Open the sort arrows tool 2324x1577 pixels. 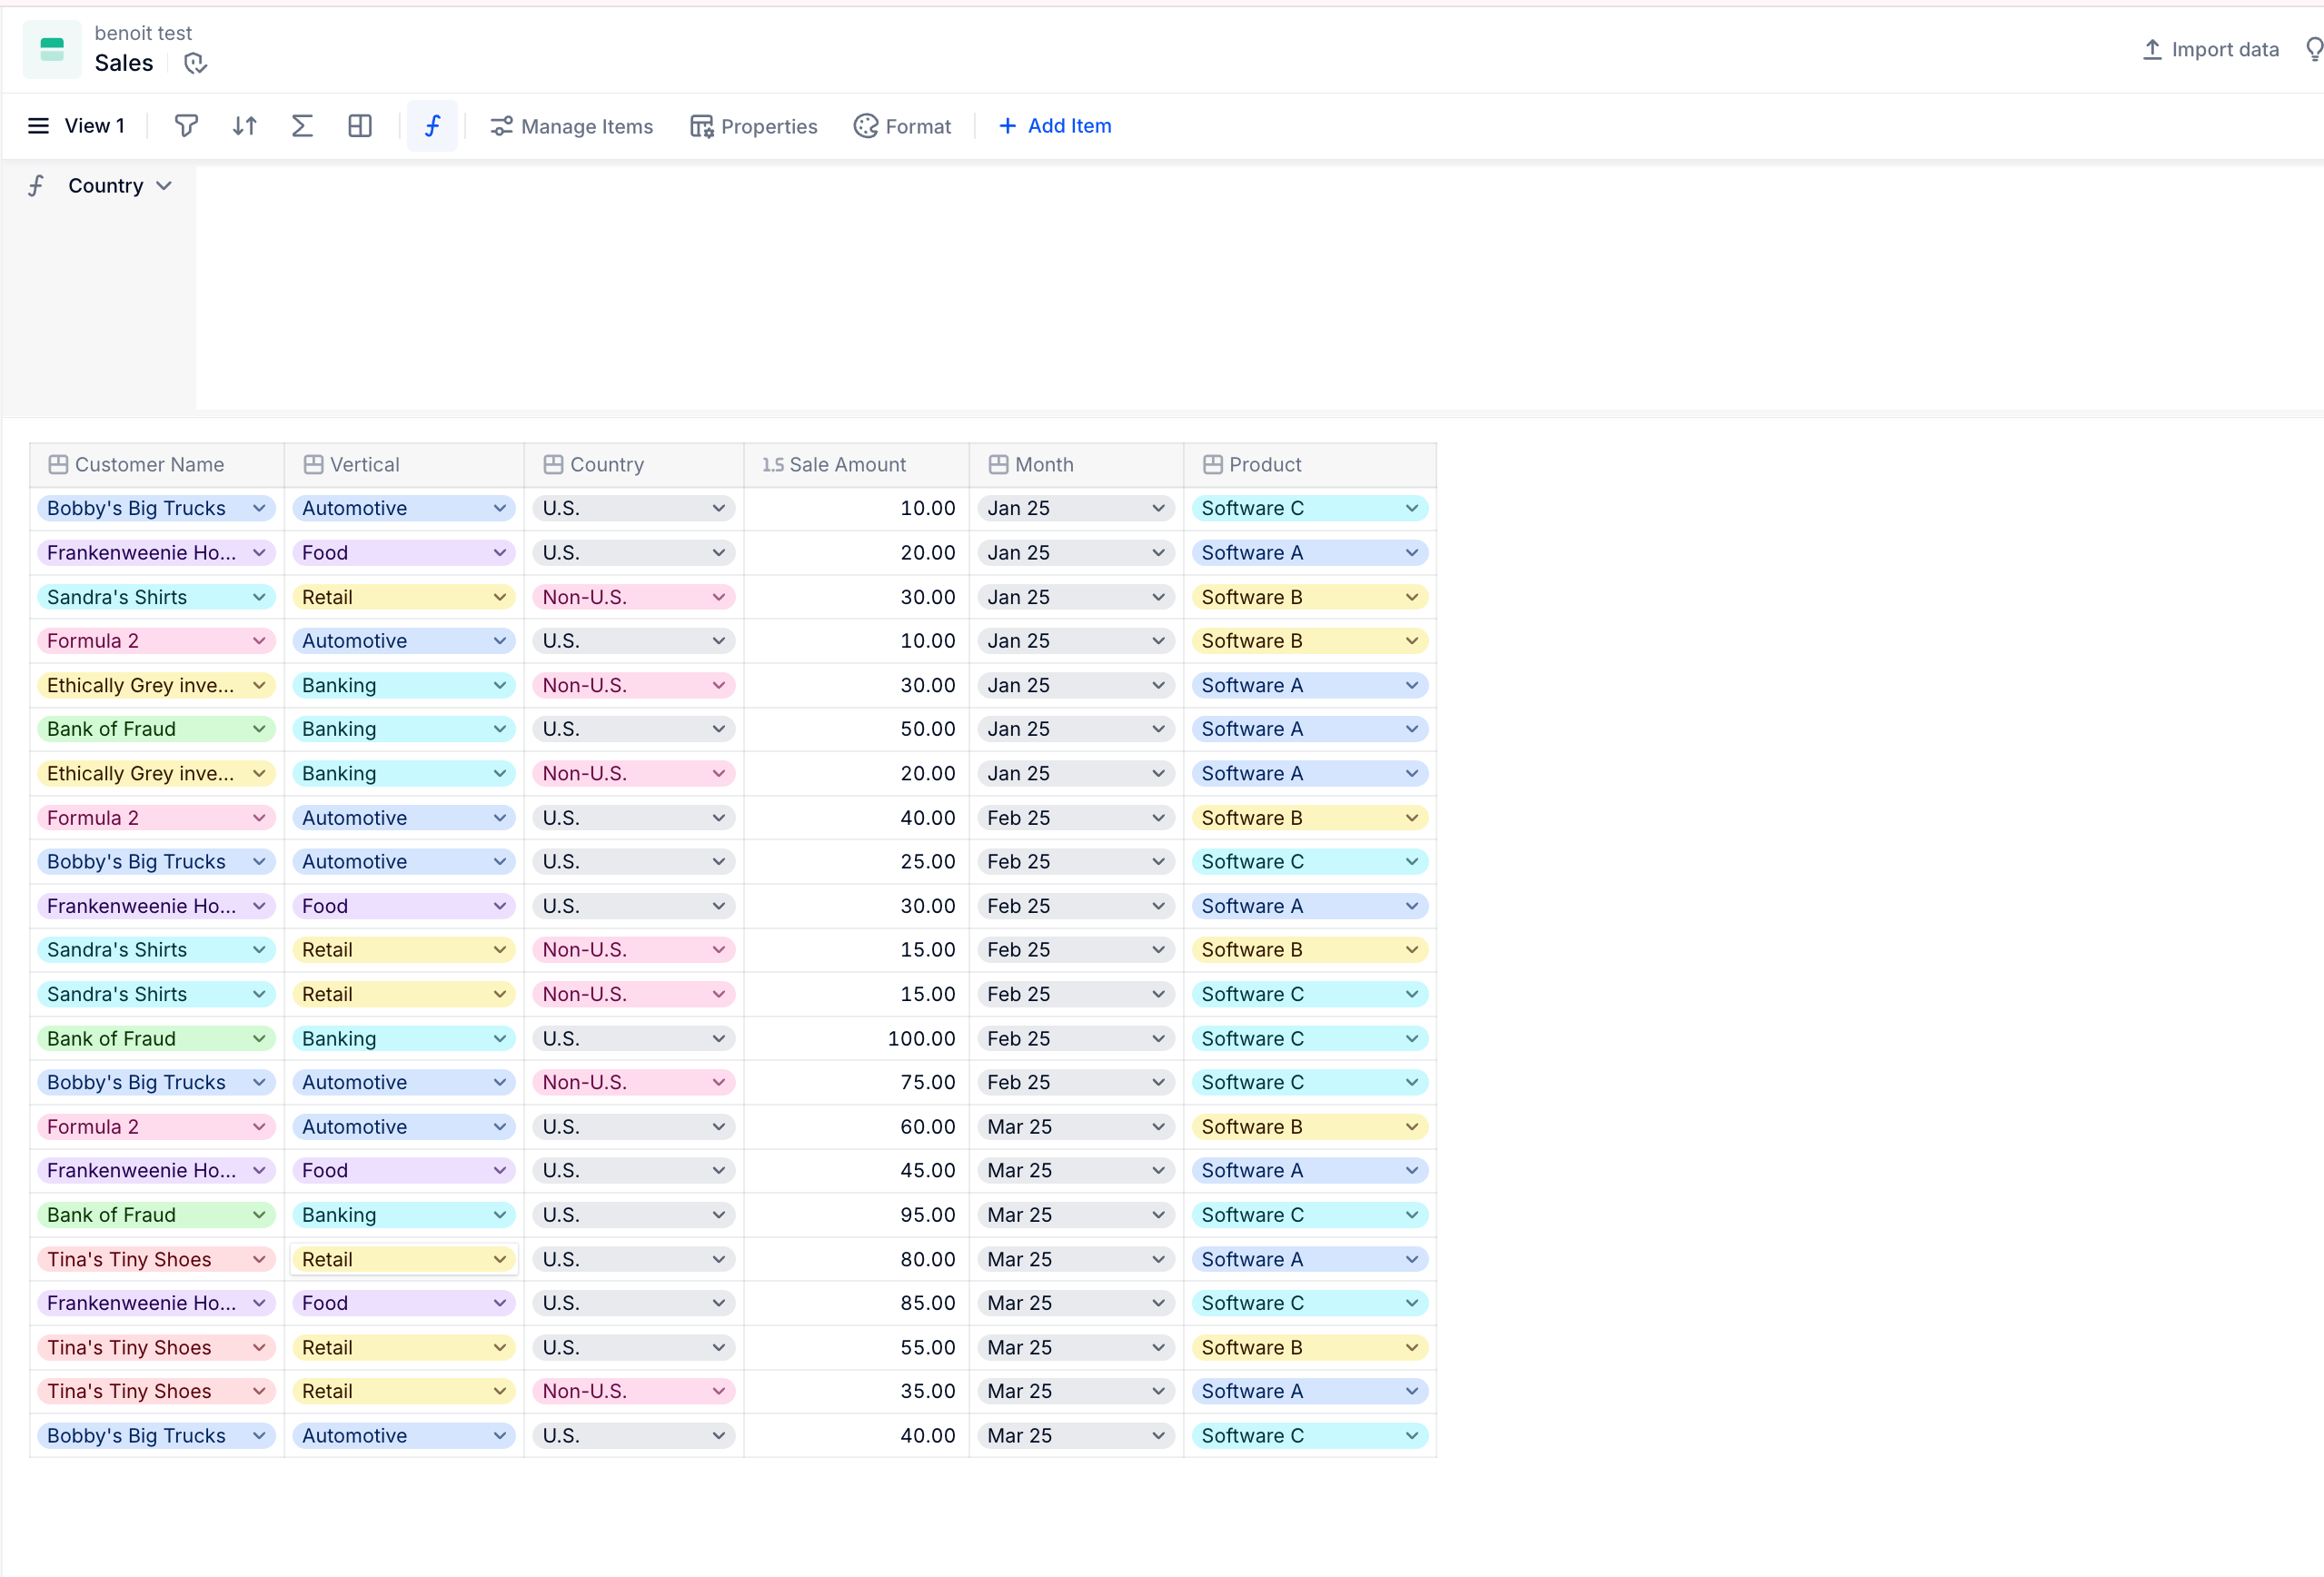[x=244, y=126]
